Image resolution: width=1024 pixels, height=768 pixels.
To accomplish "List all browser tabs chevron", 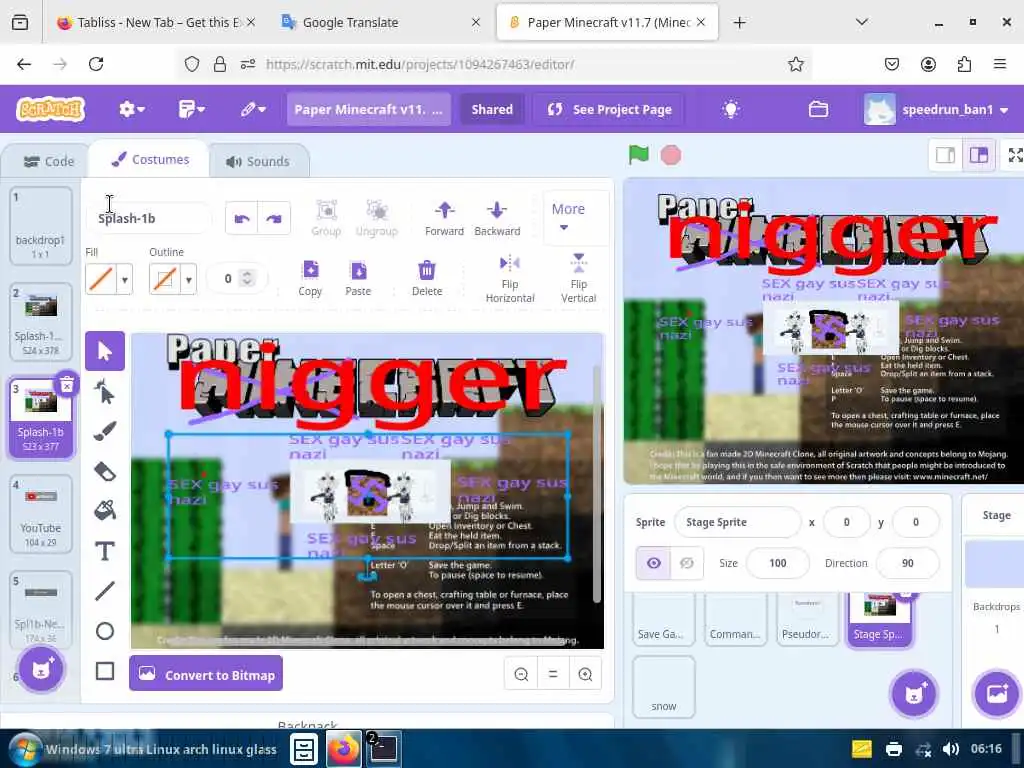I will [x=862, y=22].
